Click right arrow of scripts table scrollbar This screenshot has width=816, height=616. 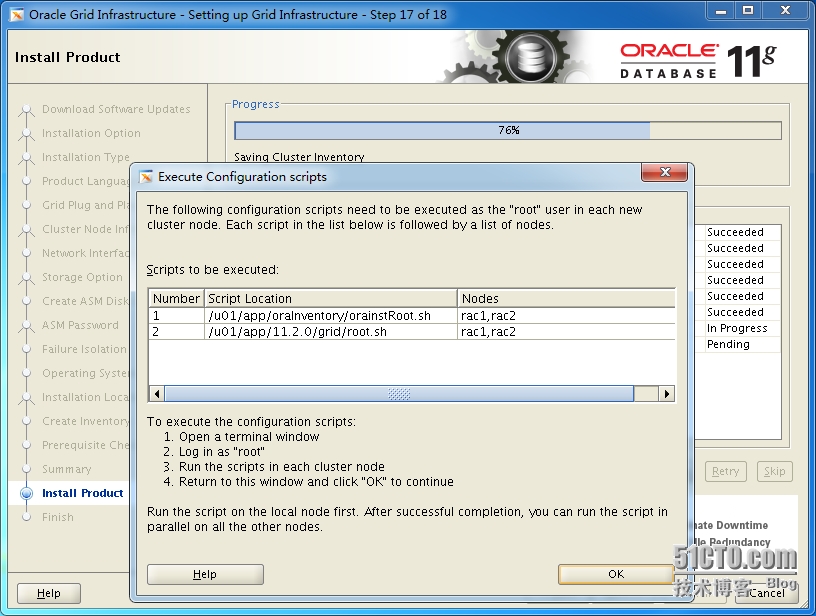[x=667, y=394]
